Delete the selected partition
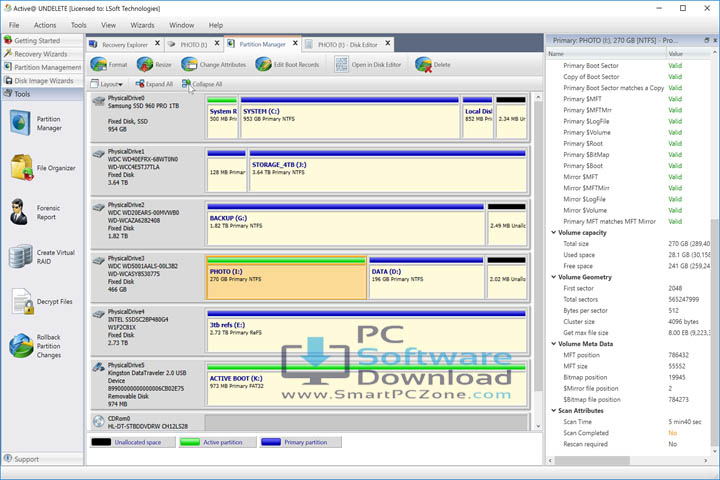 coord(433,65)
